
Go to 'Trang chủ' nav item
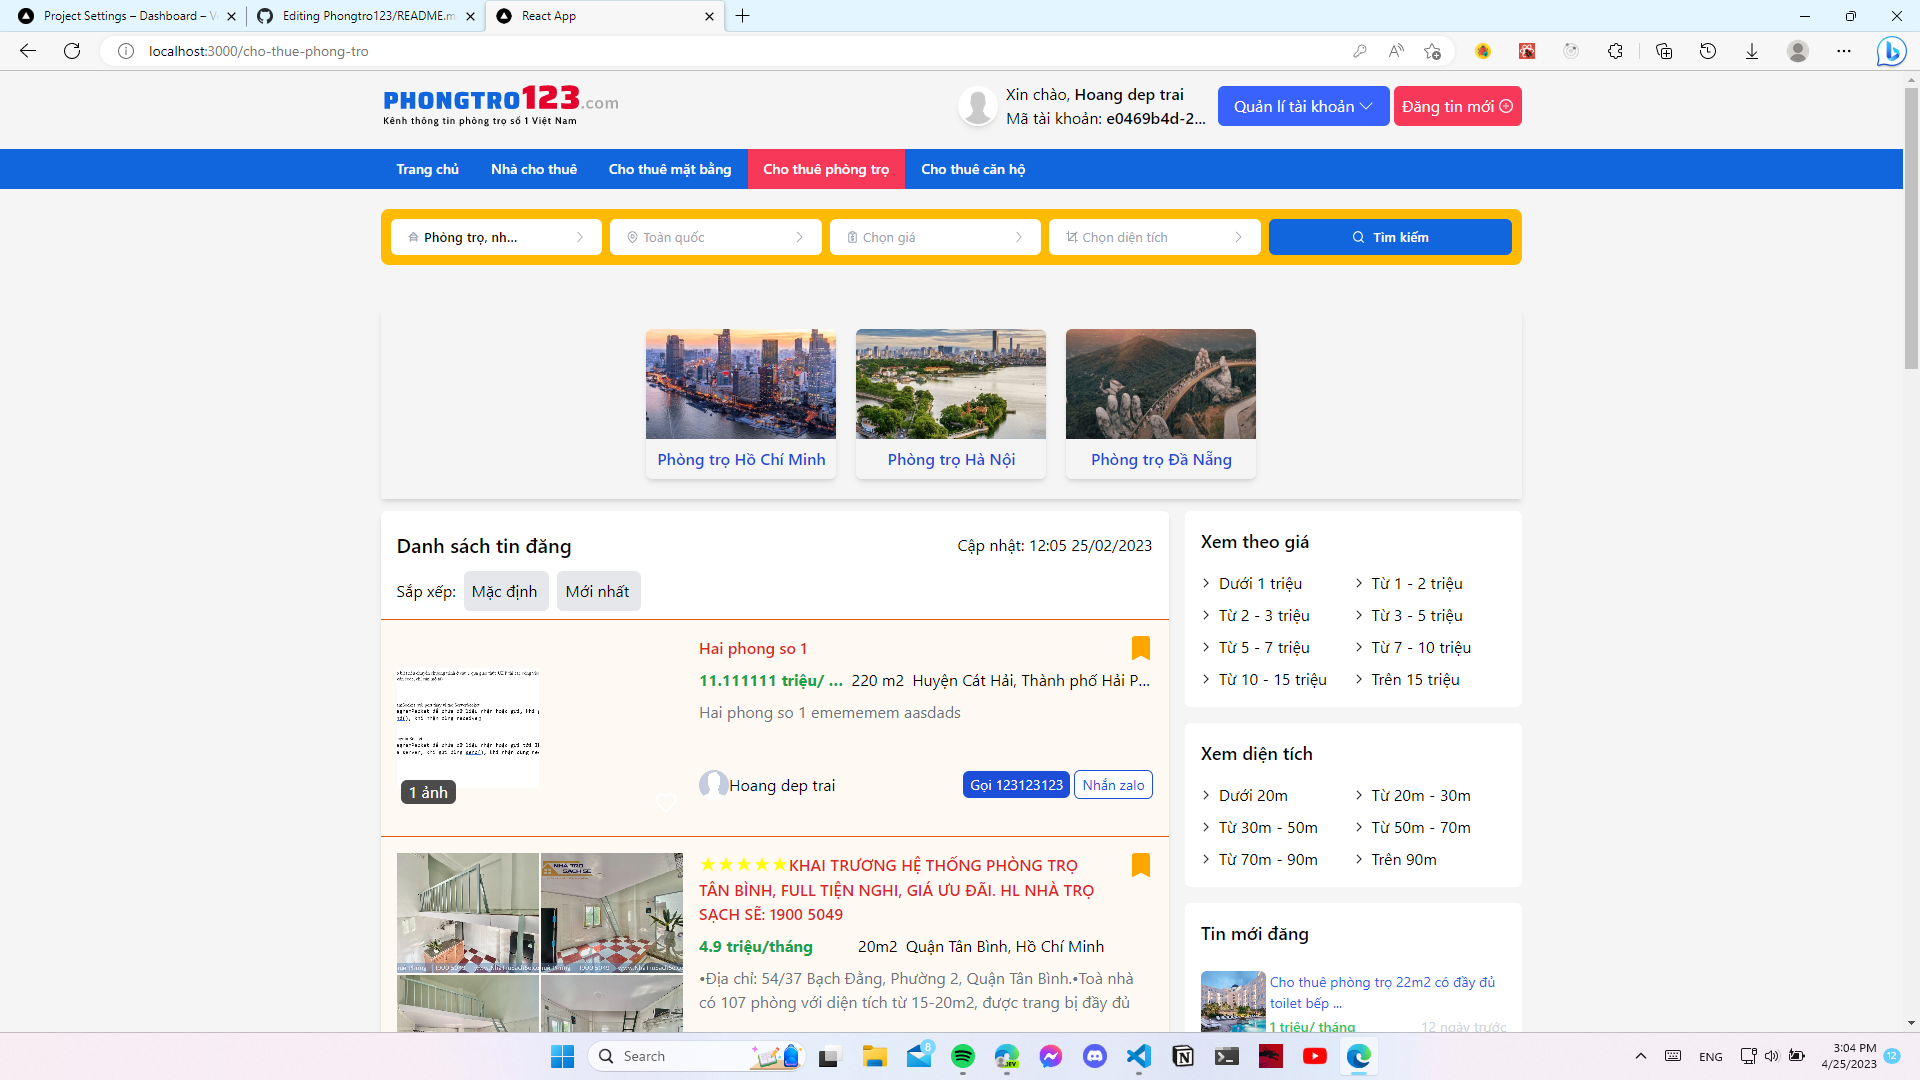coord(427,169)
